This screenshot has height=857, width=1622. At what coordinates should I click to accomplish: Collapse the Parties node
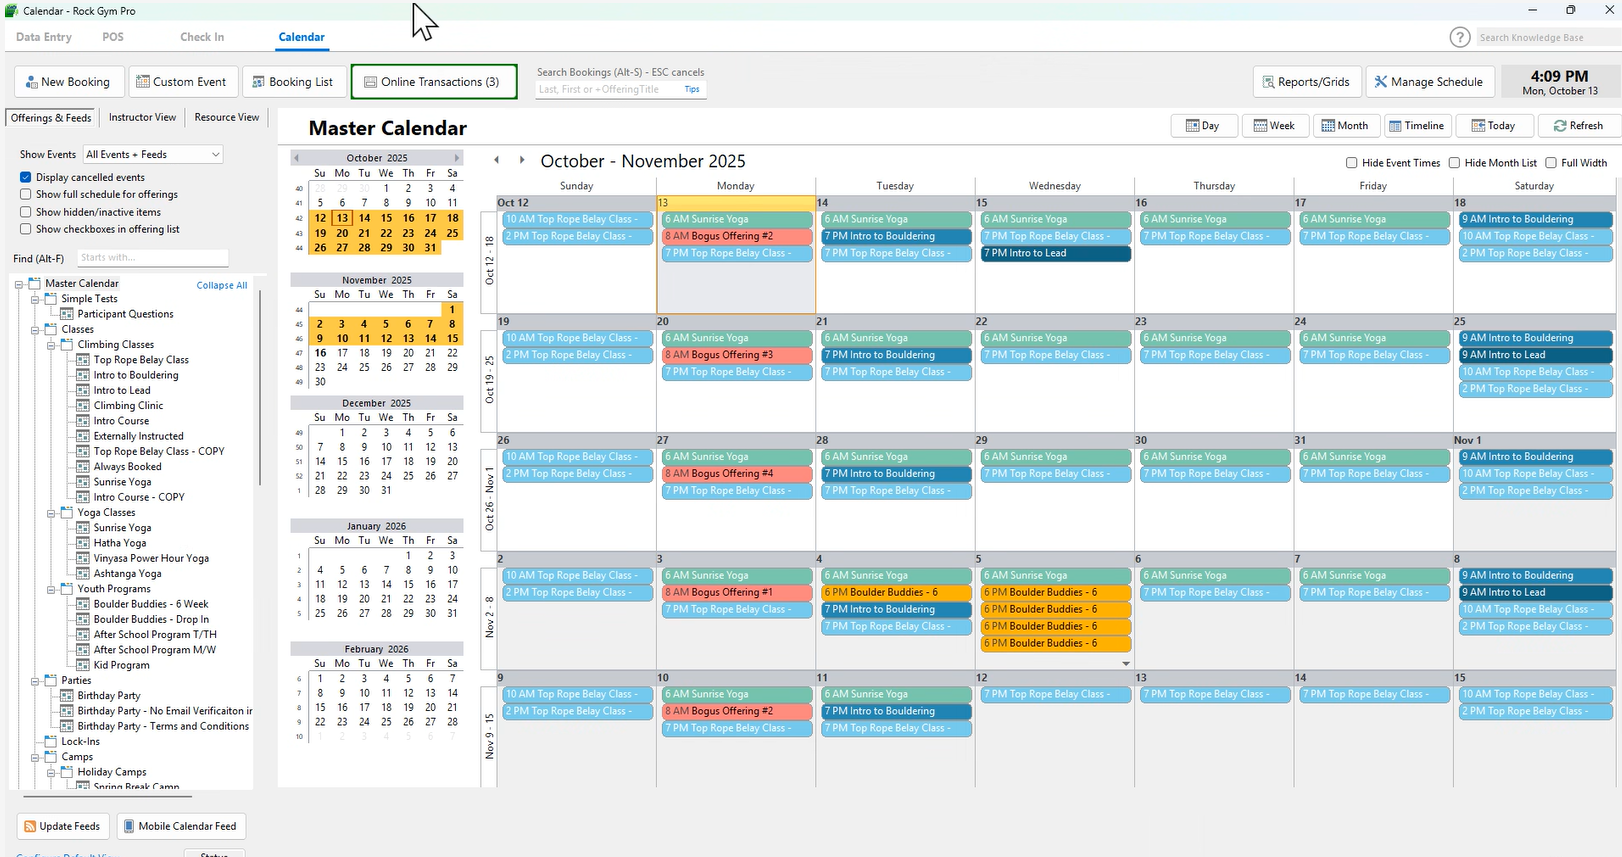pyautogui.click(x=35, y=681)
